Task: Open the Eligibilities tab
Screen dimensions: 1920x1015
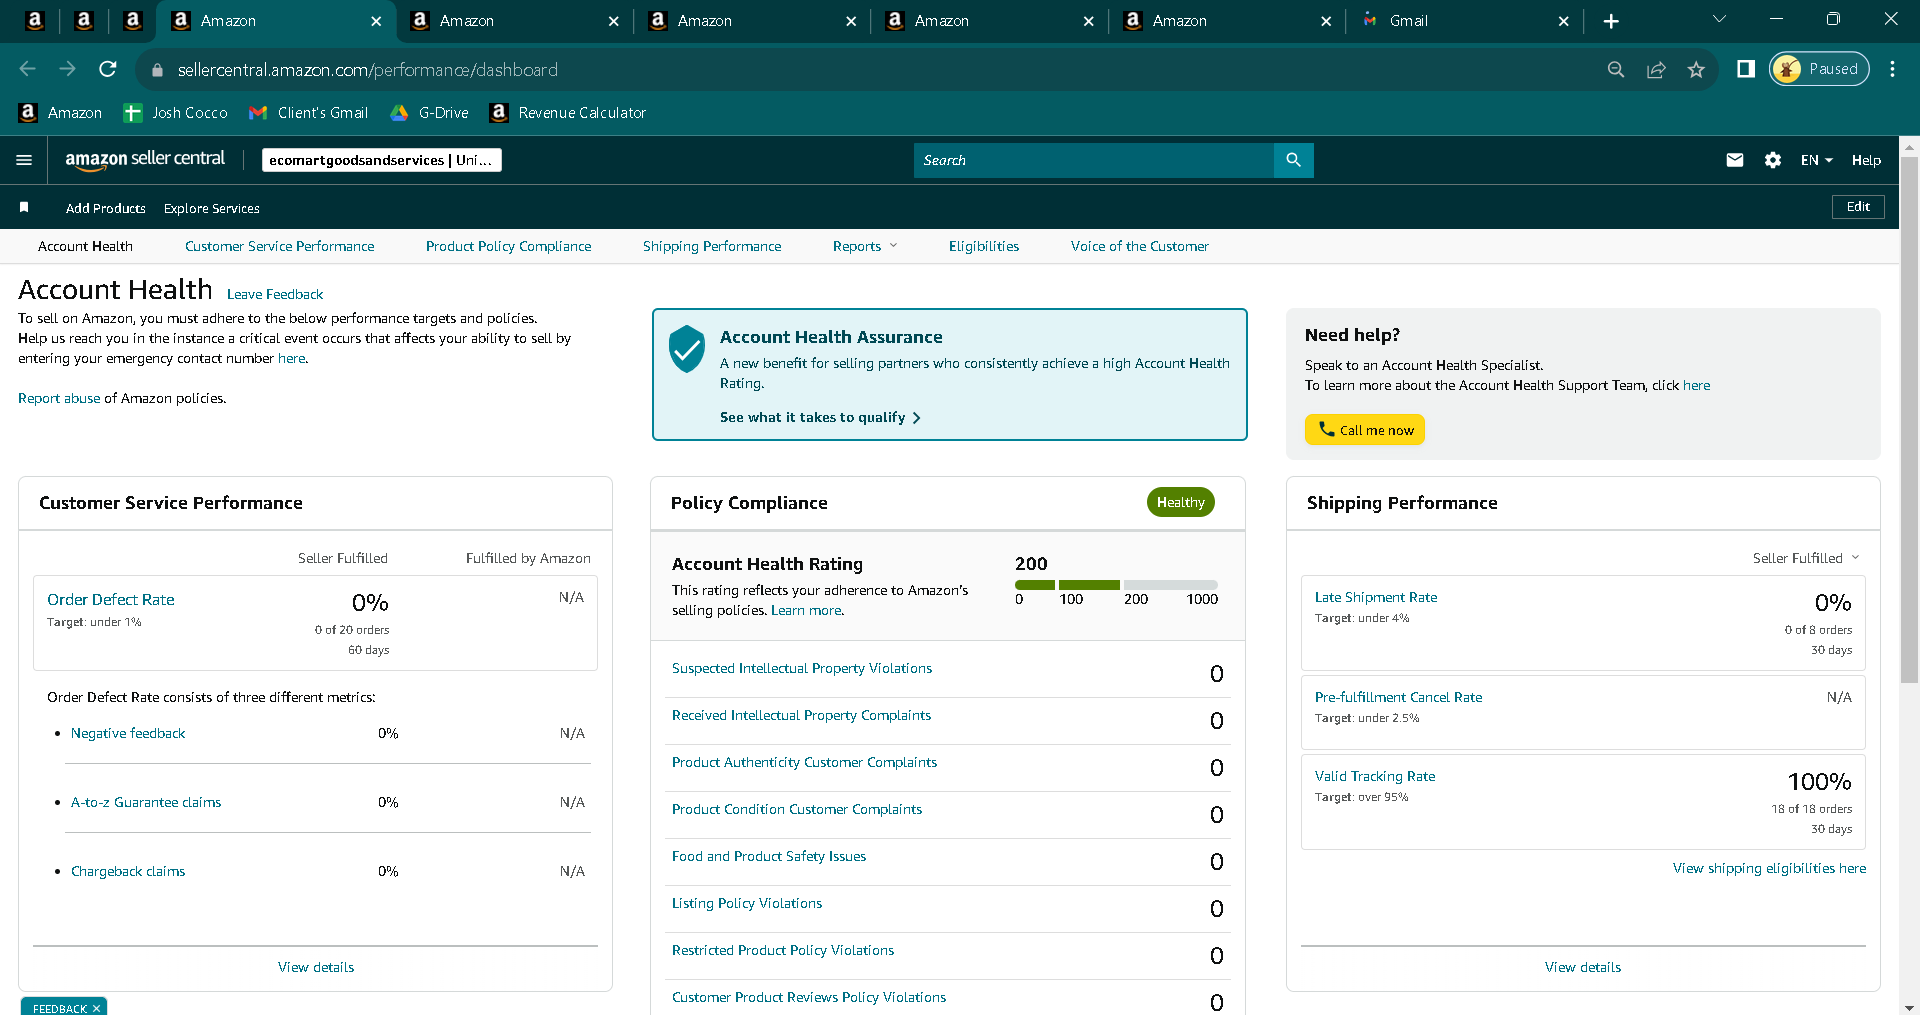Action: 984,246
